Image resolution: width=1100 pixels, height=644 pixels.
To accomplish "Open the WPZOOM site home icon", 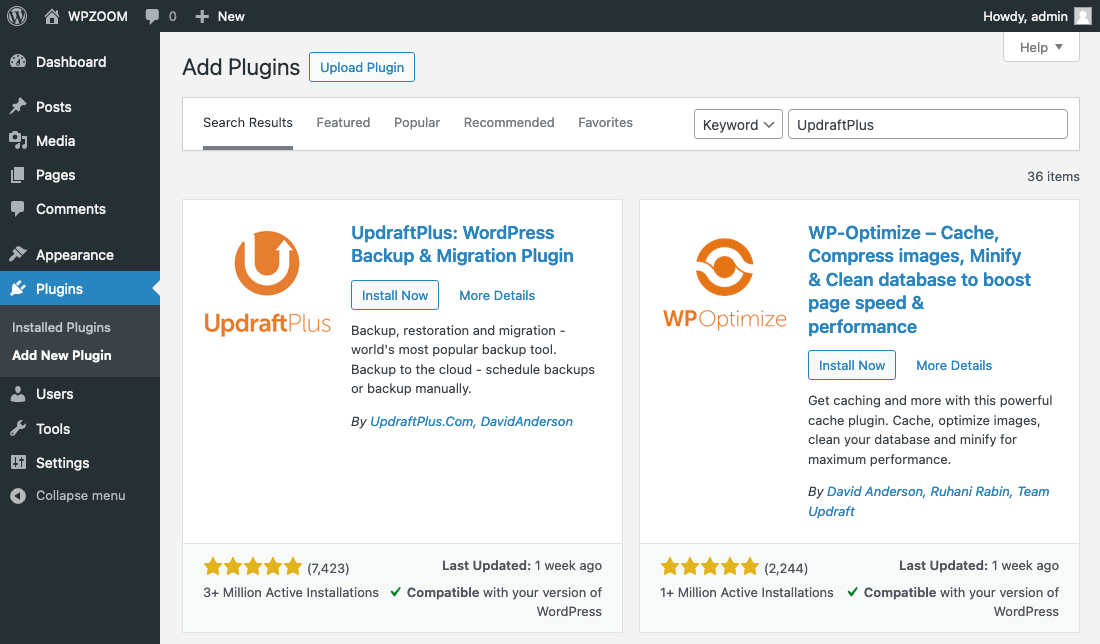I will pos(52,16).
